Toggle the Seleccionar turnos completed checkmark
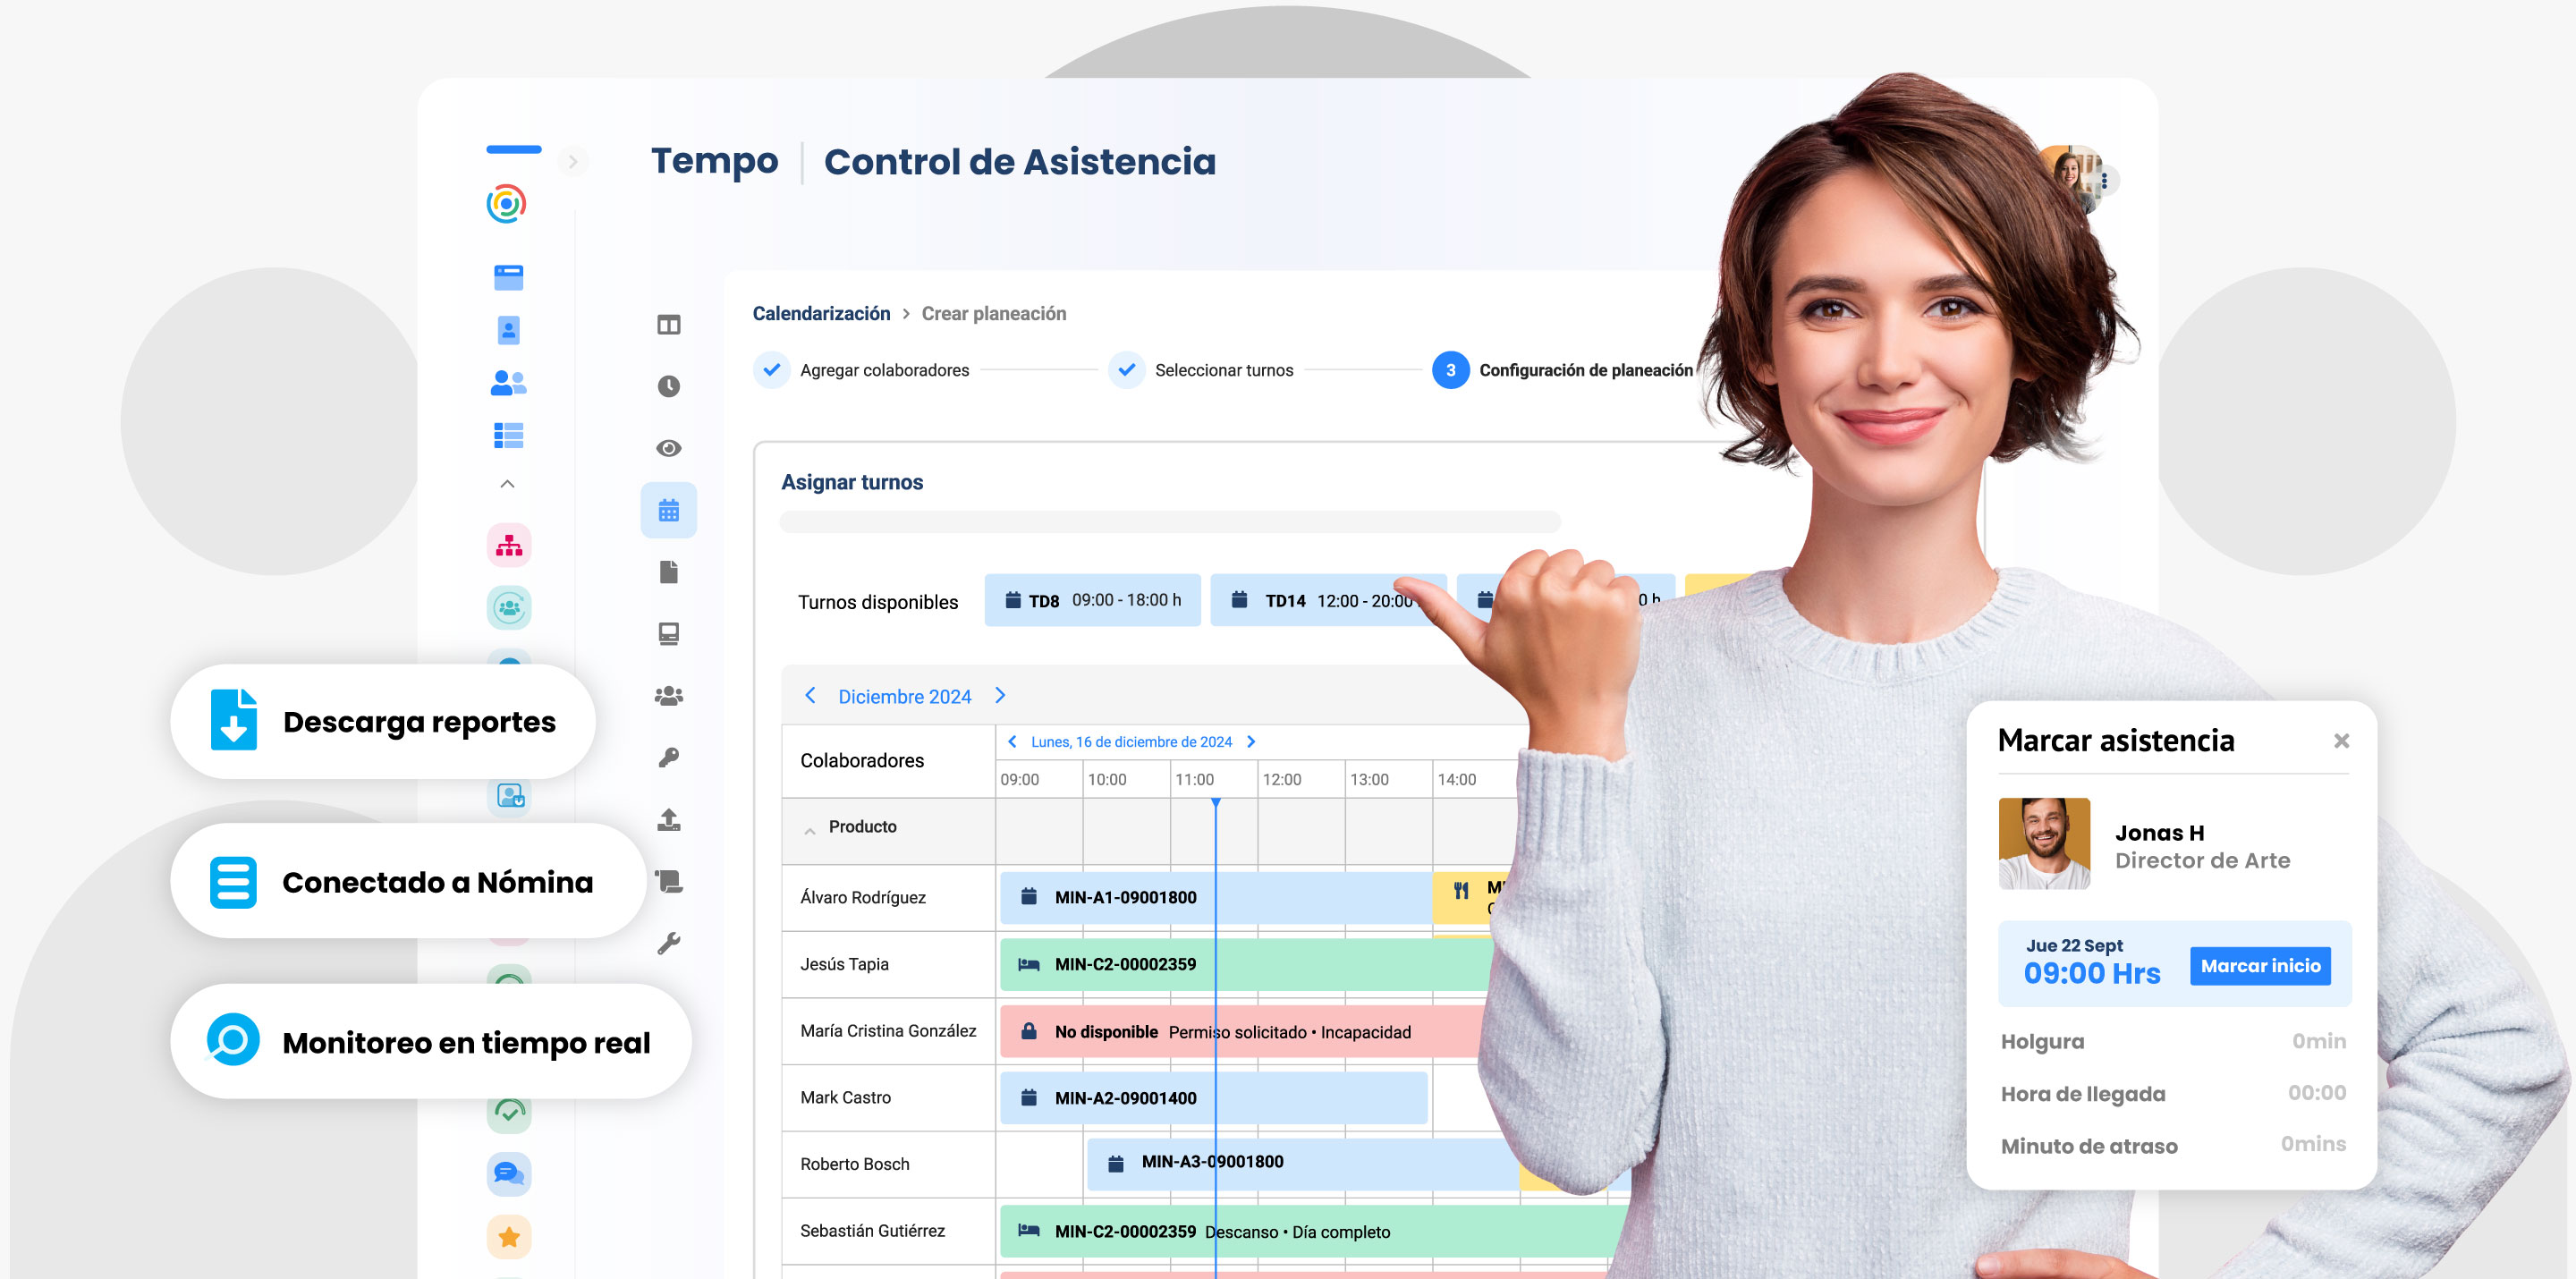Viewport: 2576px width, 1279px height. pyautogui.click(x=1127, y=369)
